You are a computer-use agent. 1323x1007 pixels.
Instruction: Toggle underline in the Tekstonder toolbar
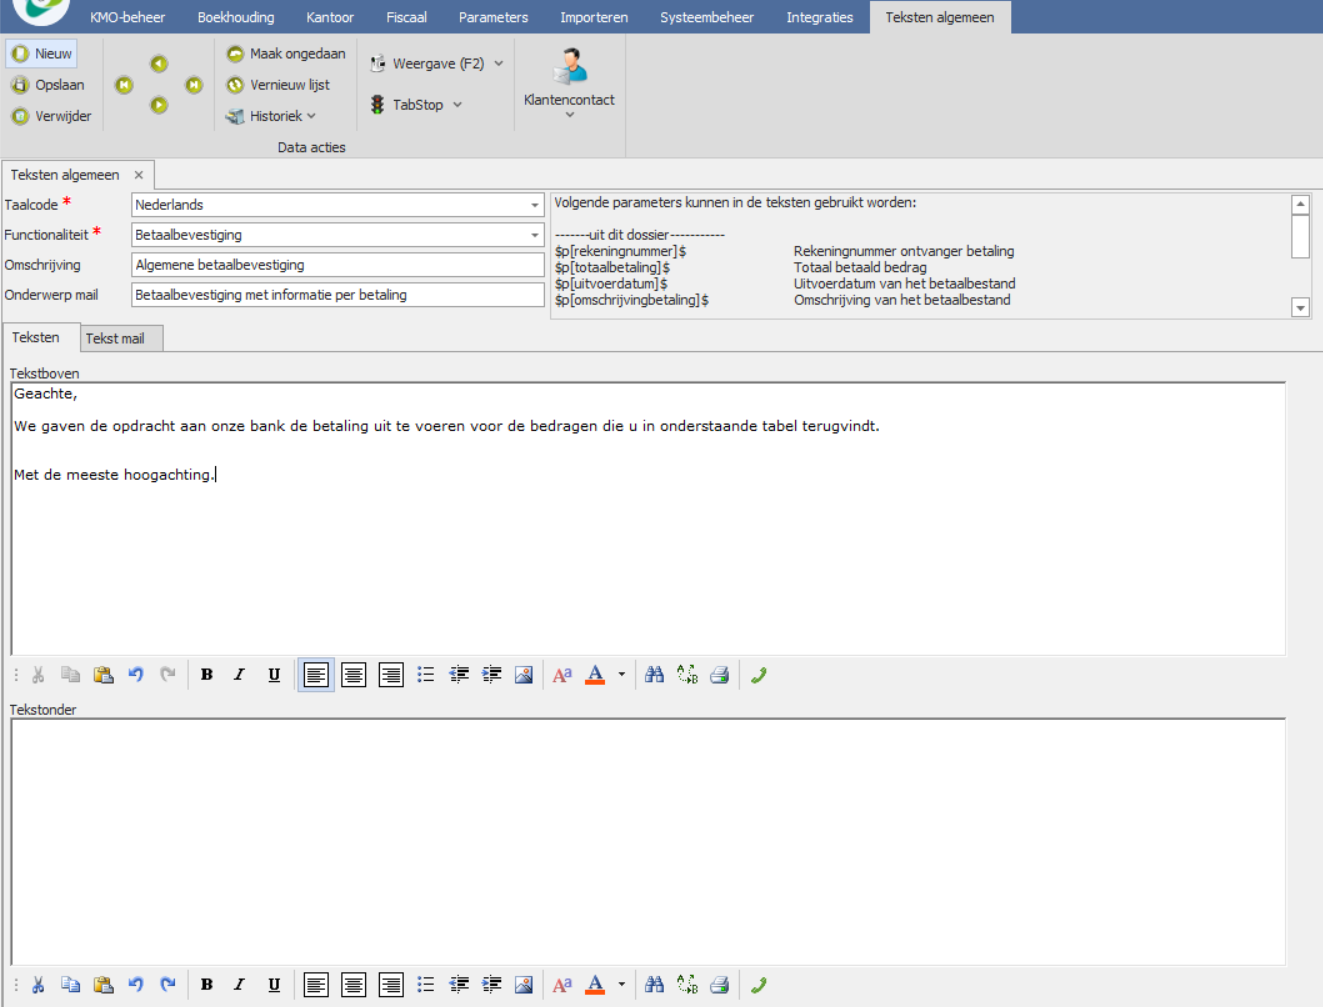pos(273,985)
